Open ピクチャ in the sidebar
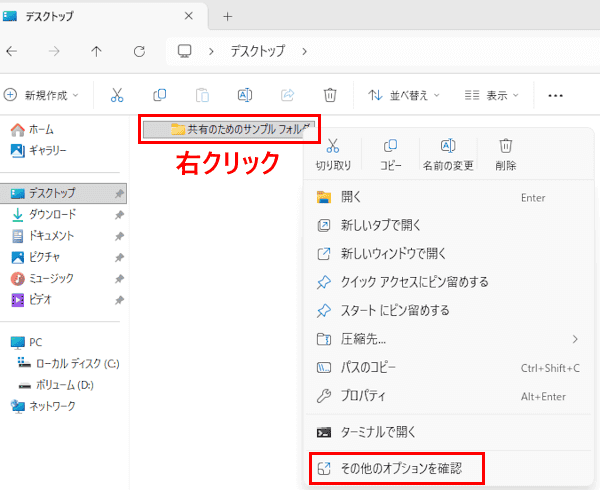This screenshot has height=490, width=600. click(36, 257)
